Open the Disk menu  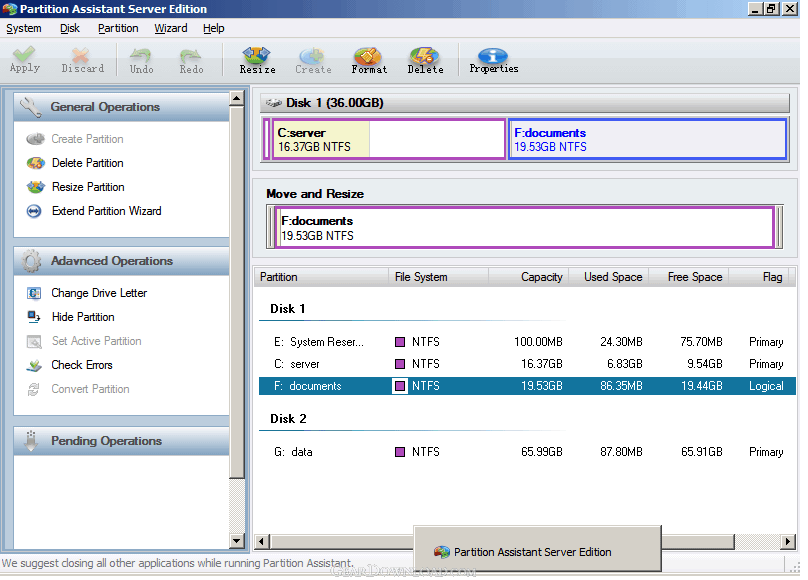[70, 28]
